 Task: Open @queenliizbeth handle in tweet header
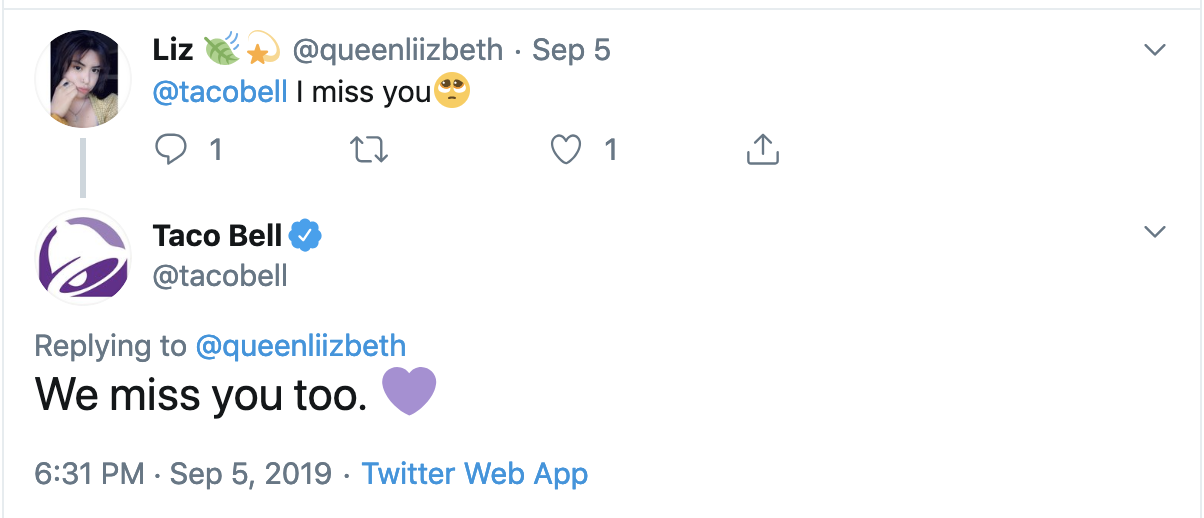pyautogui.click(x=396, y=49)
